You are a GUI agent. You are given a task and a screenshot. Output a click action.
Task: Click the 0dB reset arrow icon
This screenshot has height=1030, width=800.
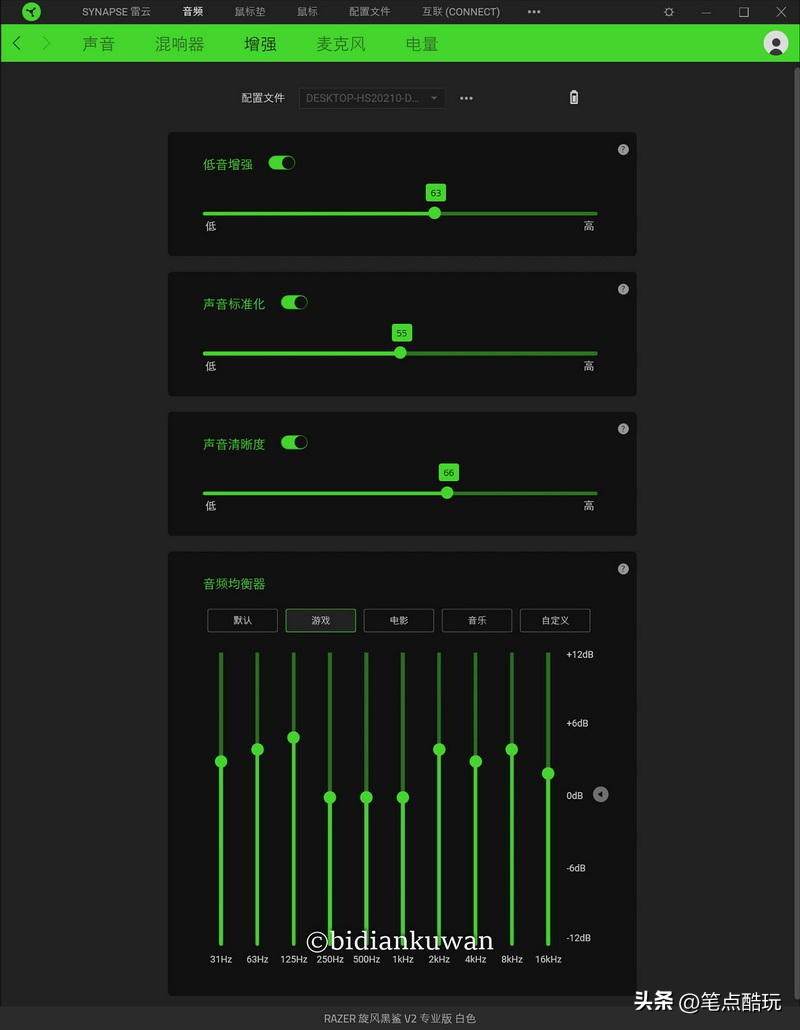point(600,795)
